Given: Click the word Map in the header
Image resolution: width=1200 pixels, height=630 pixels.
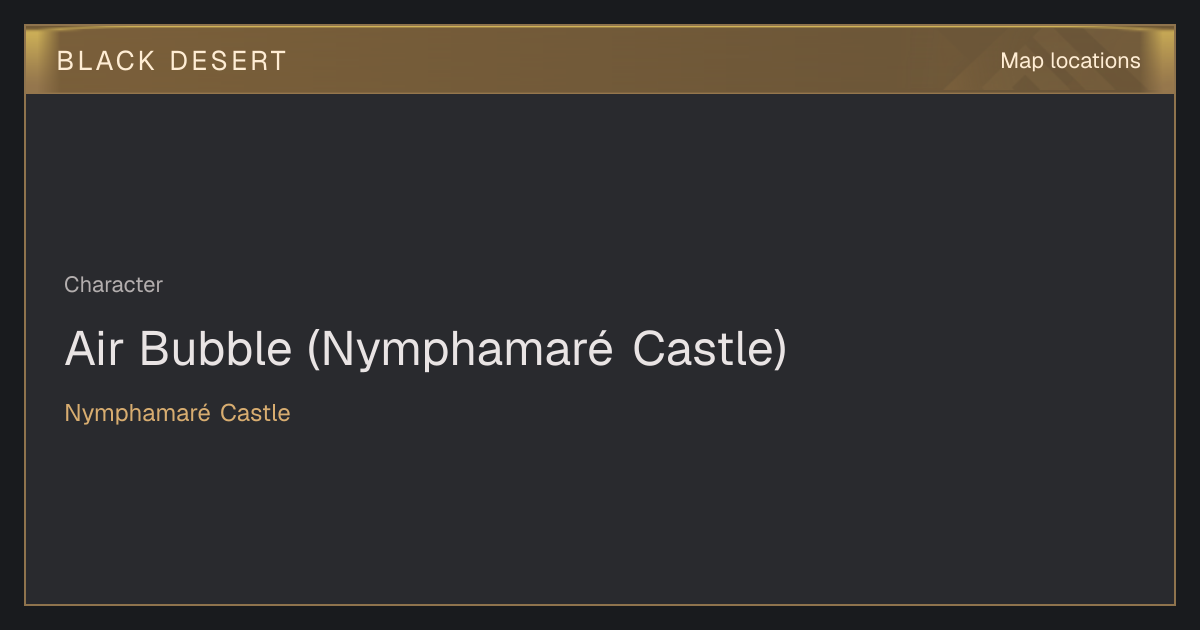Looking at the screenshot, I should (1022, 61).
